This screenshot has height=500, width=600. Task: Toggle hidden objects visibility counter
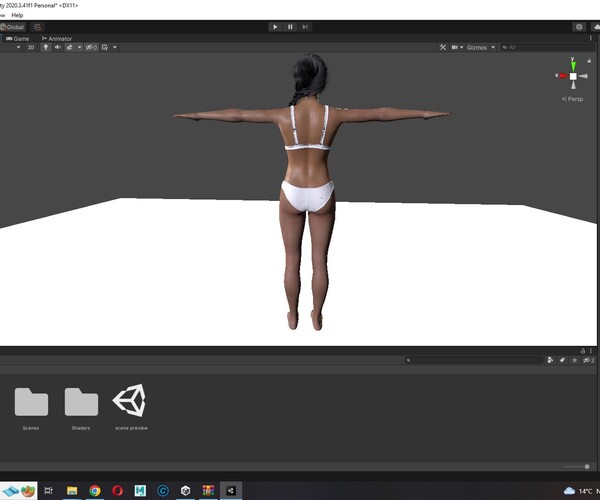coord(91,47)
